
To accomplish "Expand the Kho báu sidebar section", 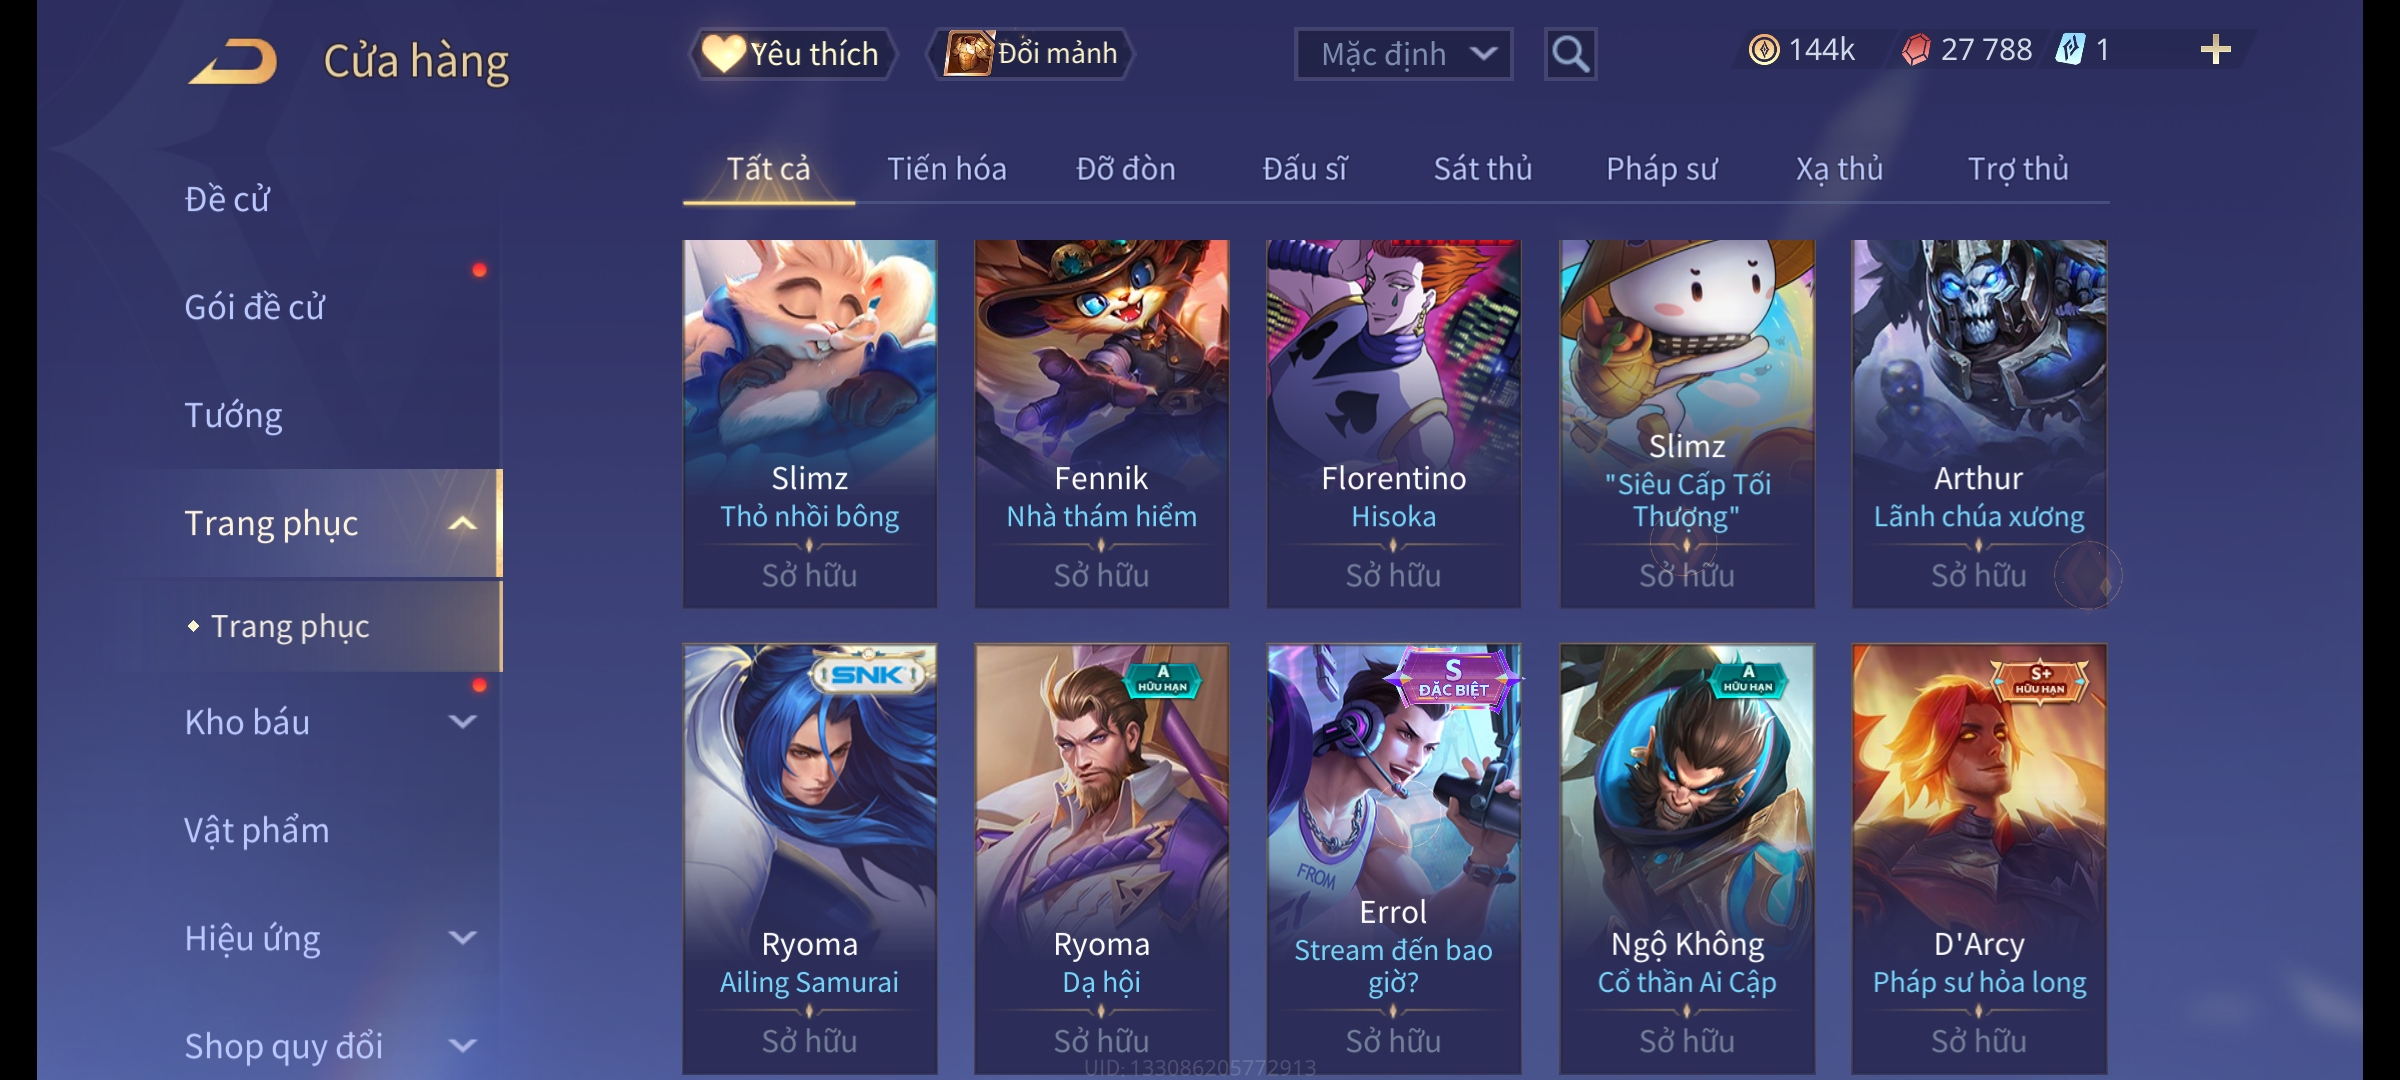I will pyautogui.click(x=462, y=722).
